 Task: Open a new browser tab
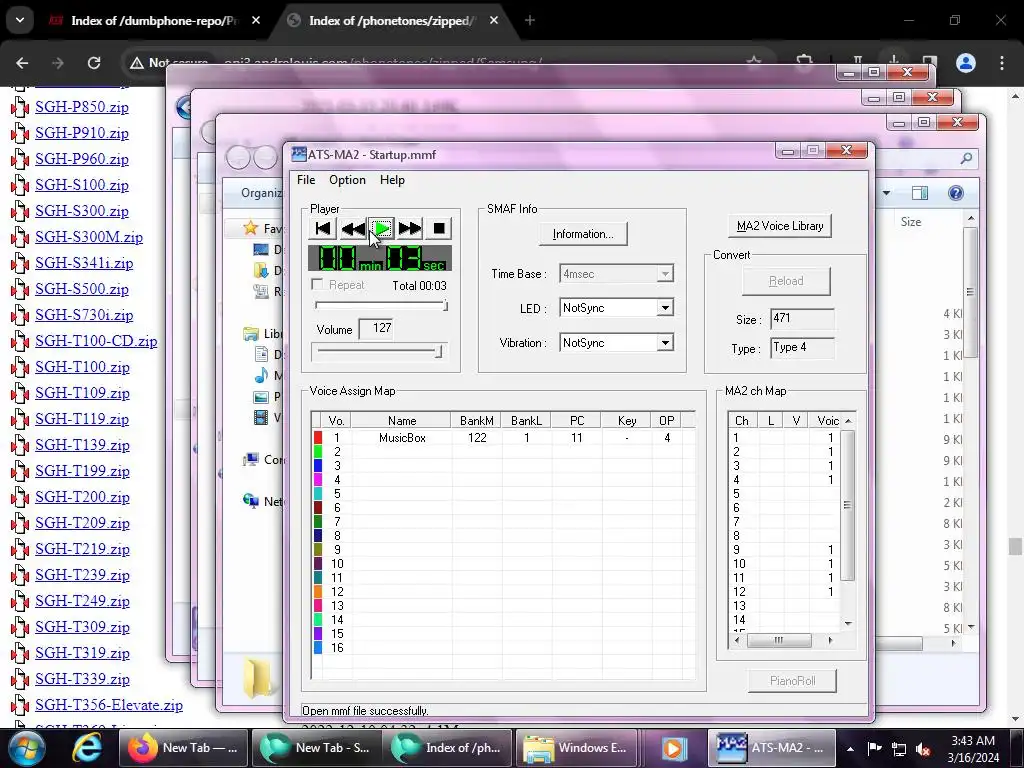click(530, 21)
